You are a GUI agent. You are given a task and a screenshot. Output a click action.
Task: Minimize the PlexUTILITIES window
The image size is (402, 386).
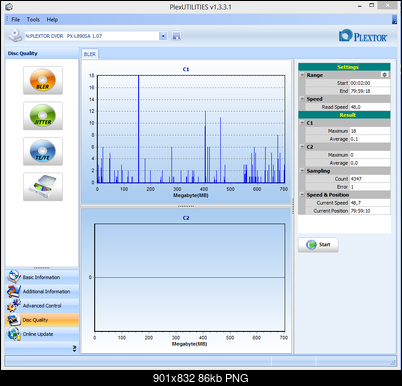(360, 6)
